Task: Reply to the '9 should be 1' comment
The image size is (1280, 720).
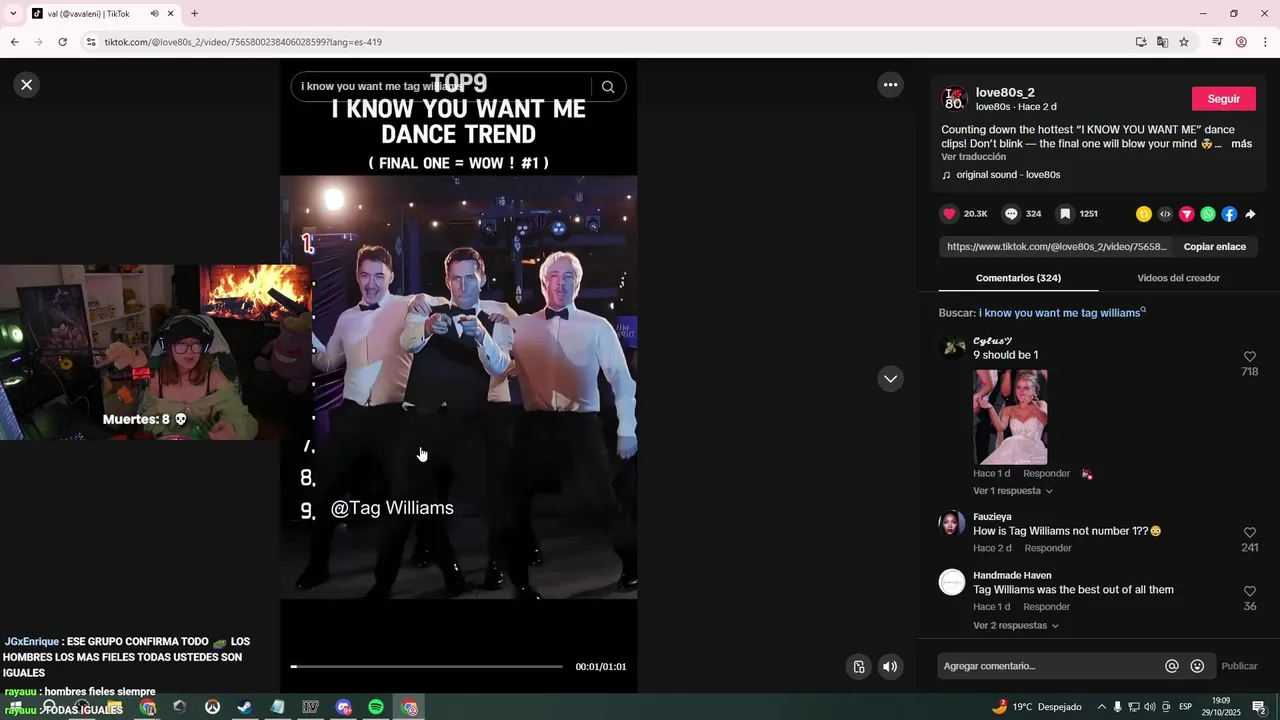Action: coord(1046,474)
